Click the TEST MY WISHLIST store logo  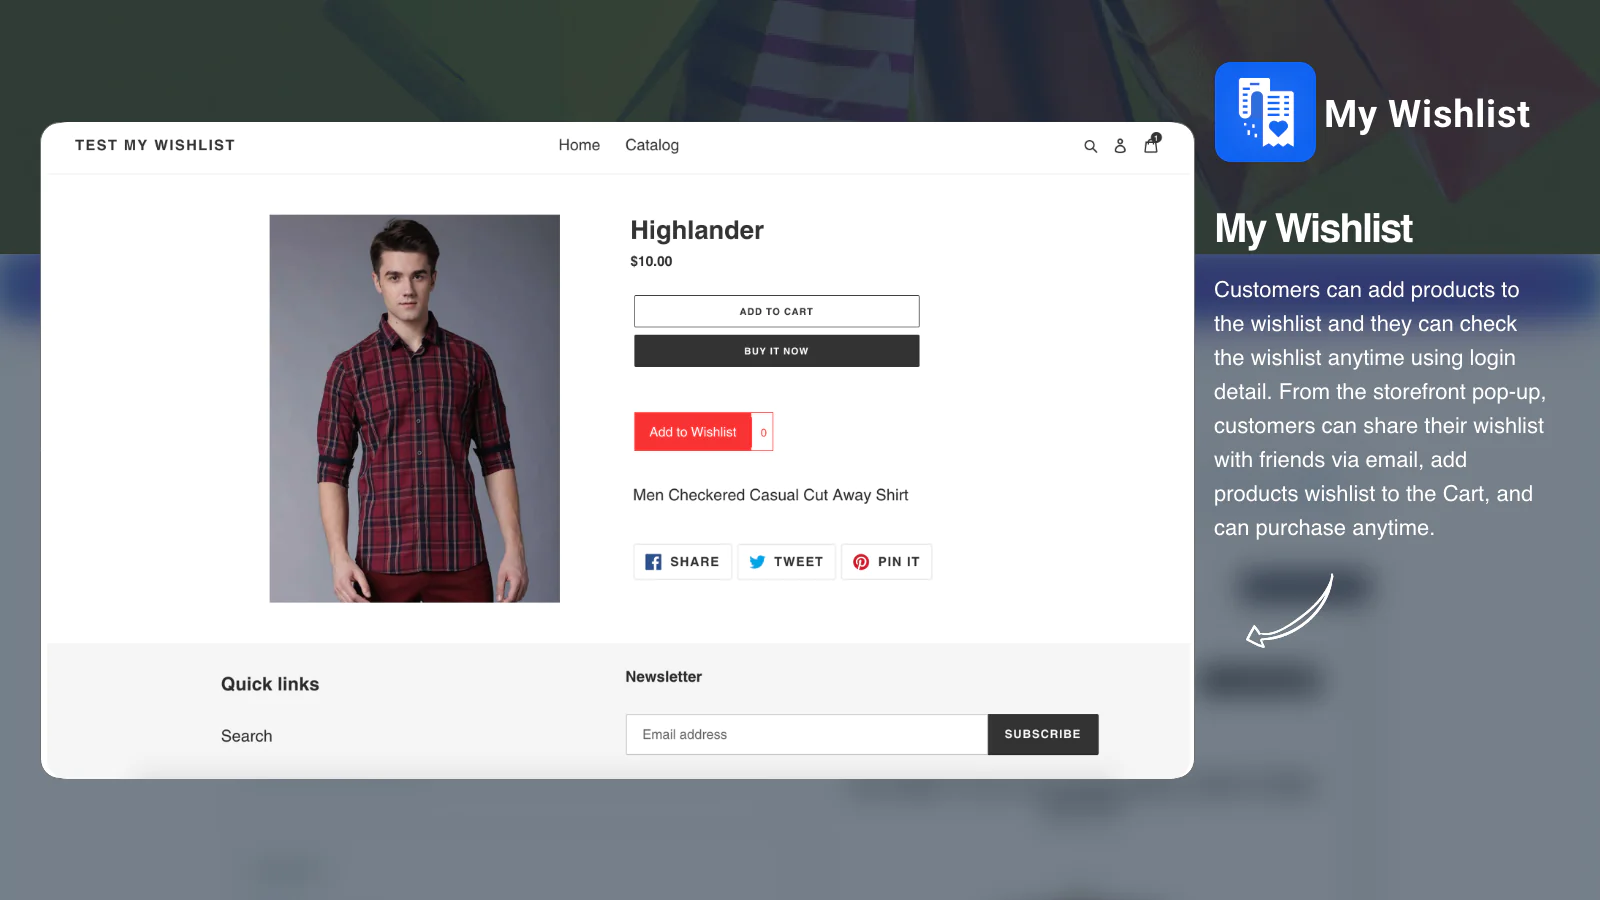(155, 145)
